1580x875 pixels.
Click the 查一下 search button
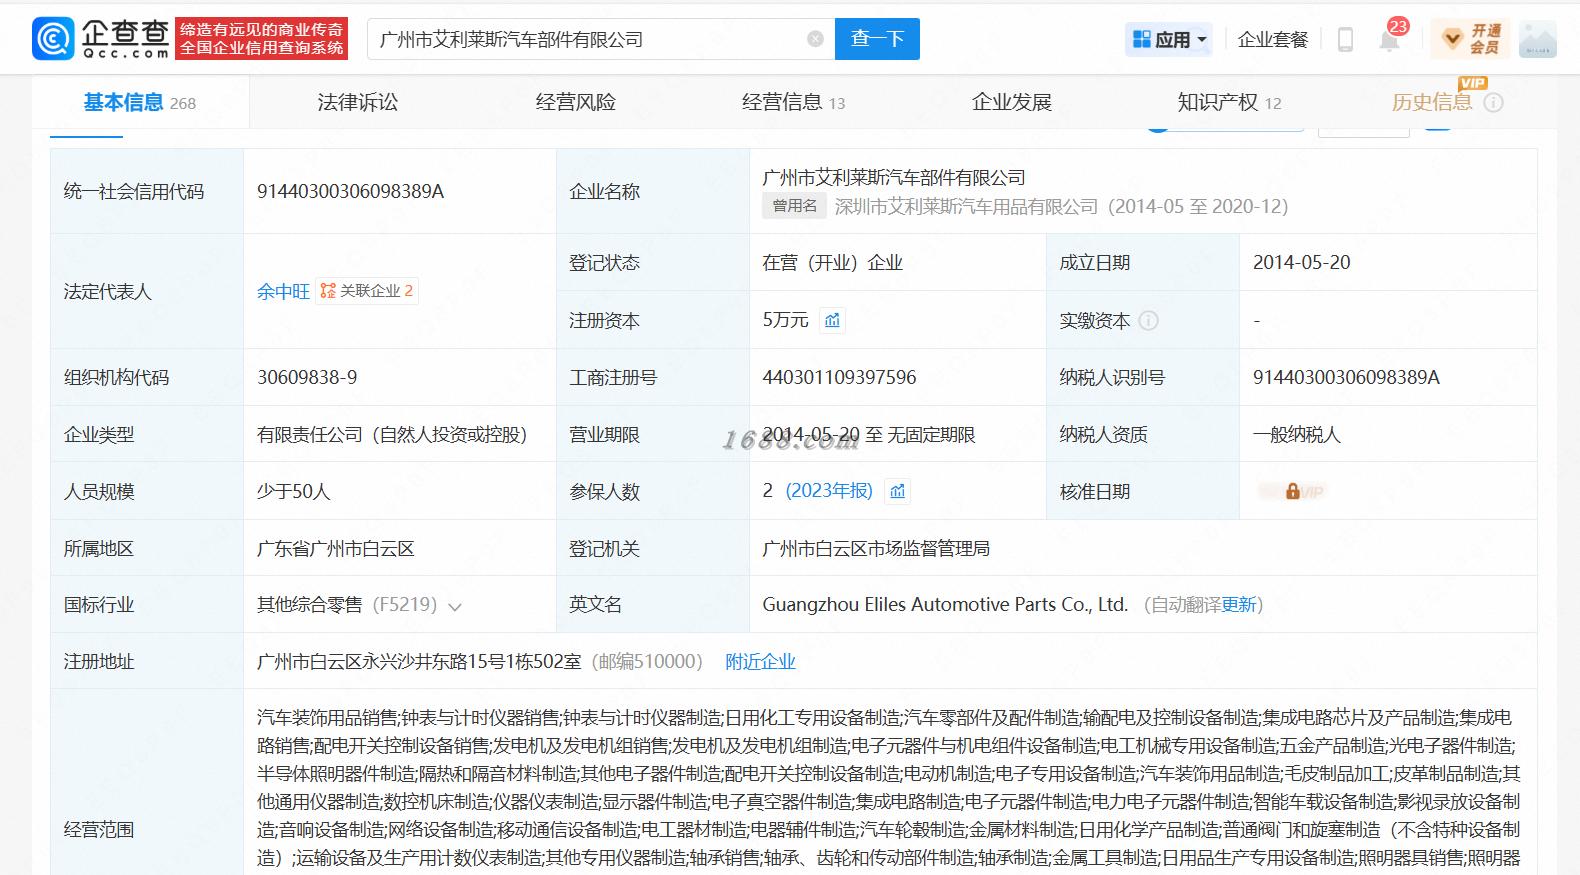click(x=877, y=39)
